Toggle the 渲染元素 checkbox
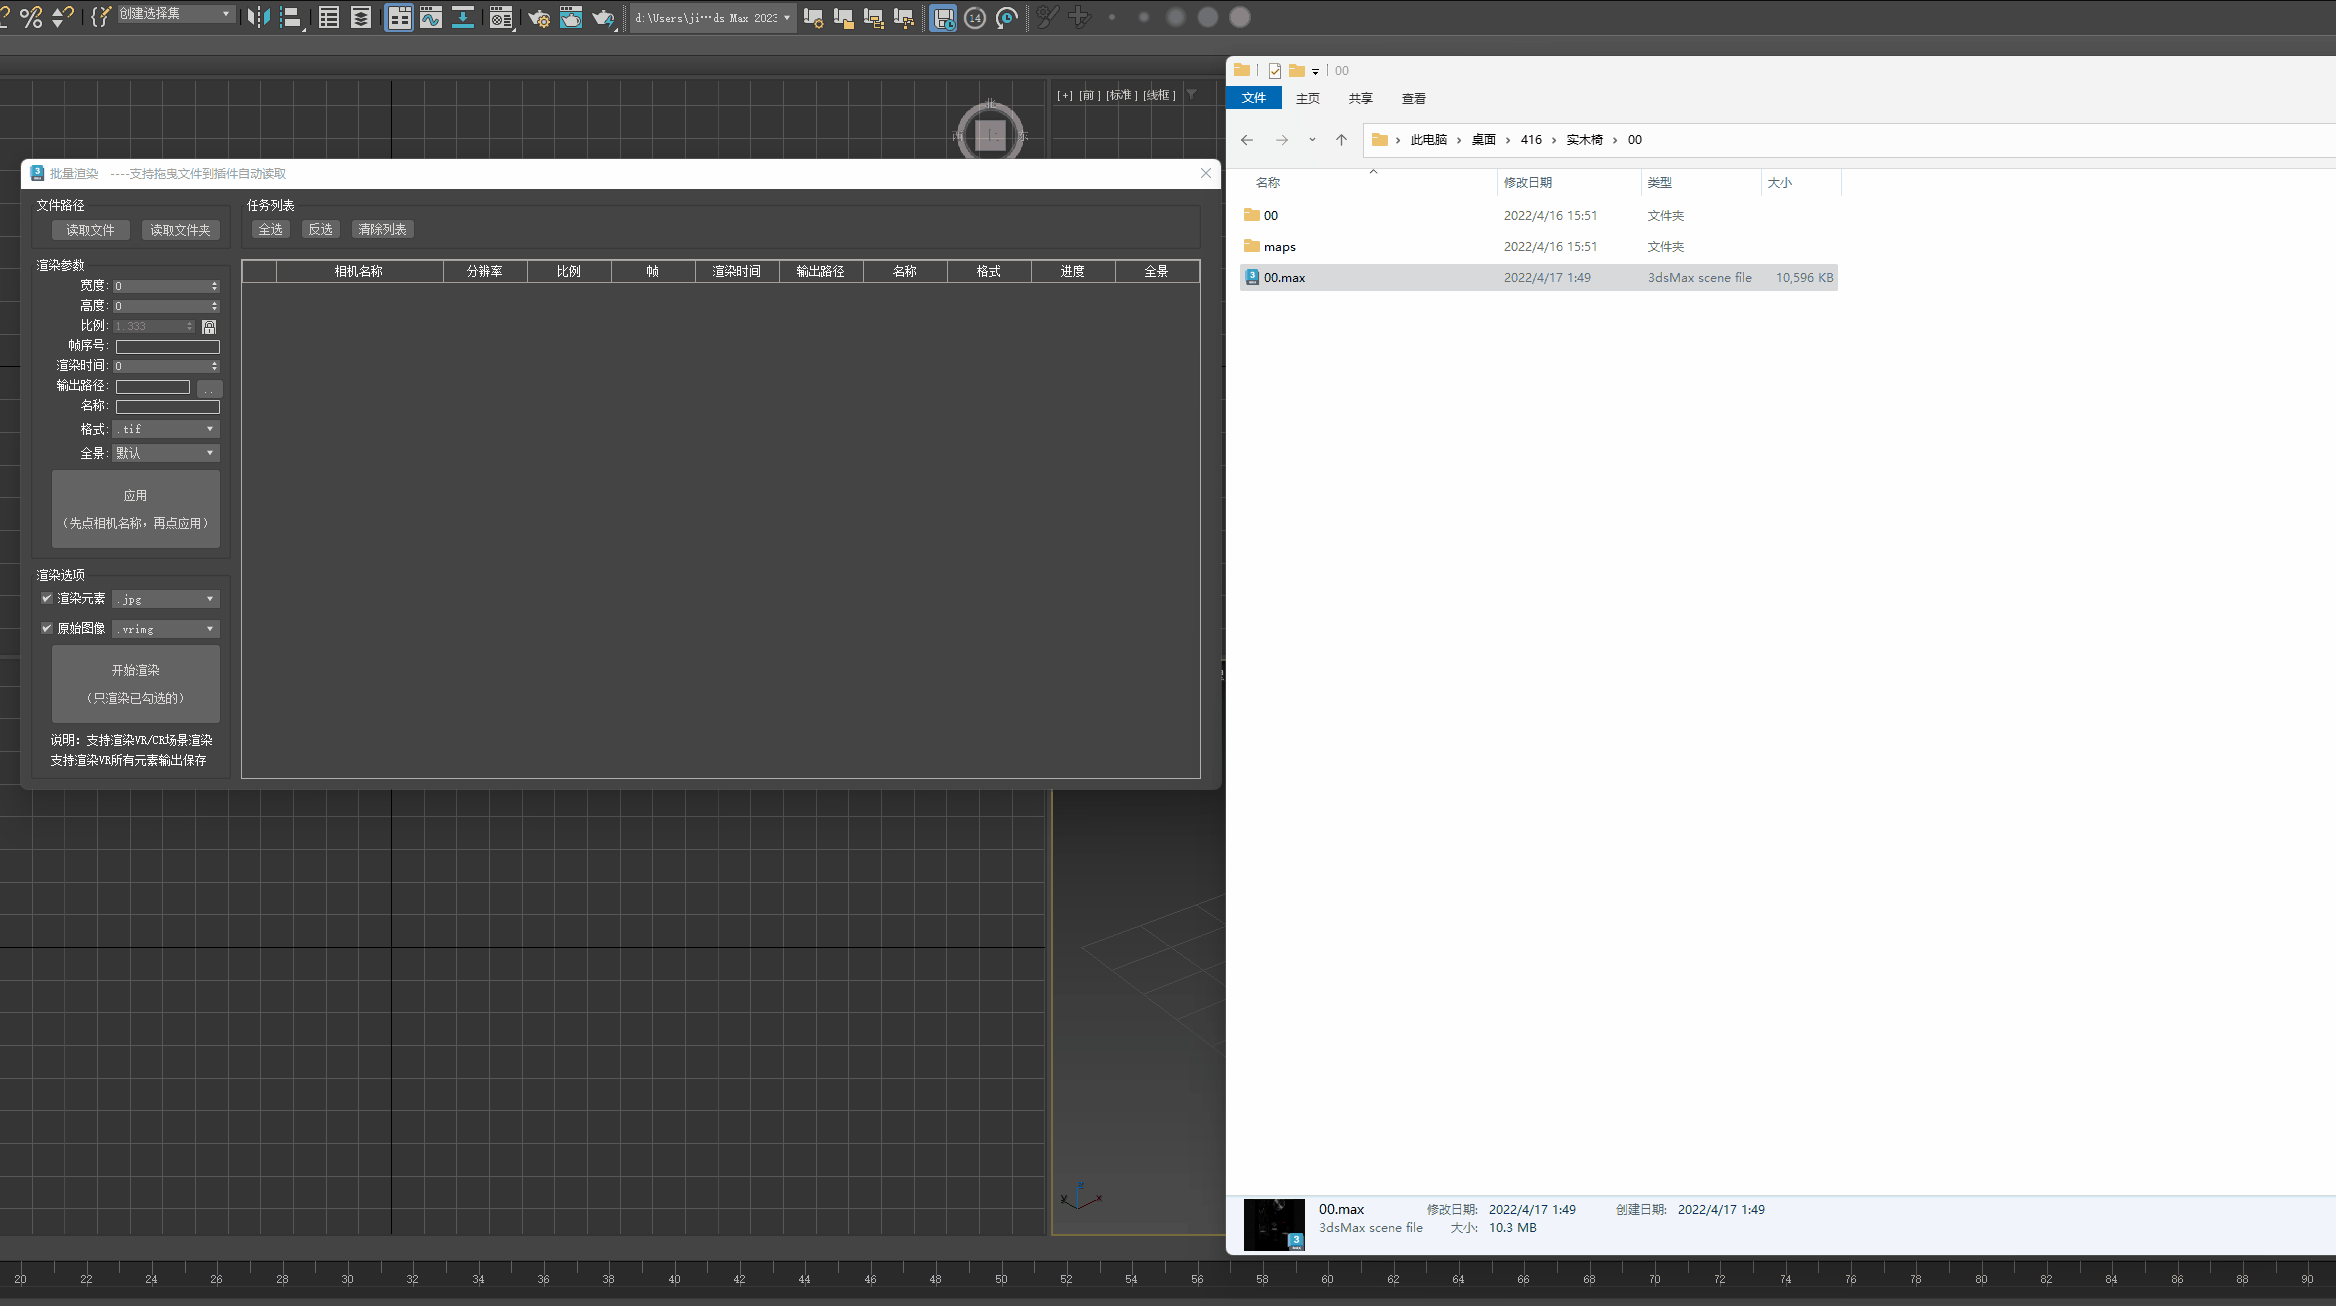2336x1306 pixels. [x=47, y=598]
